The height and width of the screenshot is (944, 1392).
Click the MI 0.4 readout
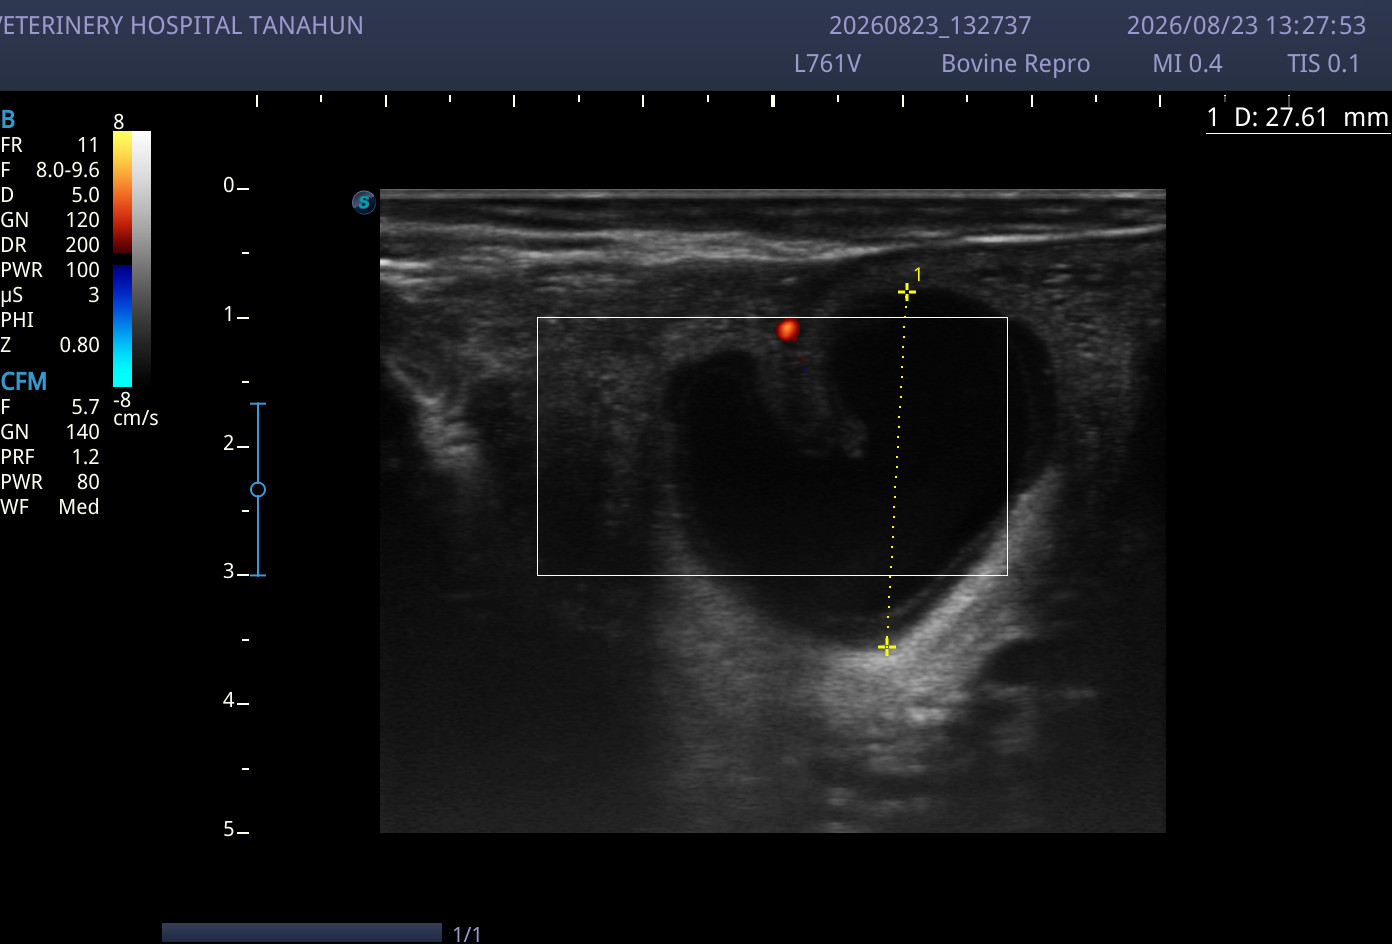pyautogui.click(x=1187, y=64)
